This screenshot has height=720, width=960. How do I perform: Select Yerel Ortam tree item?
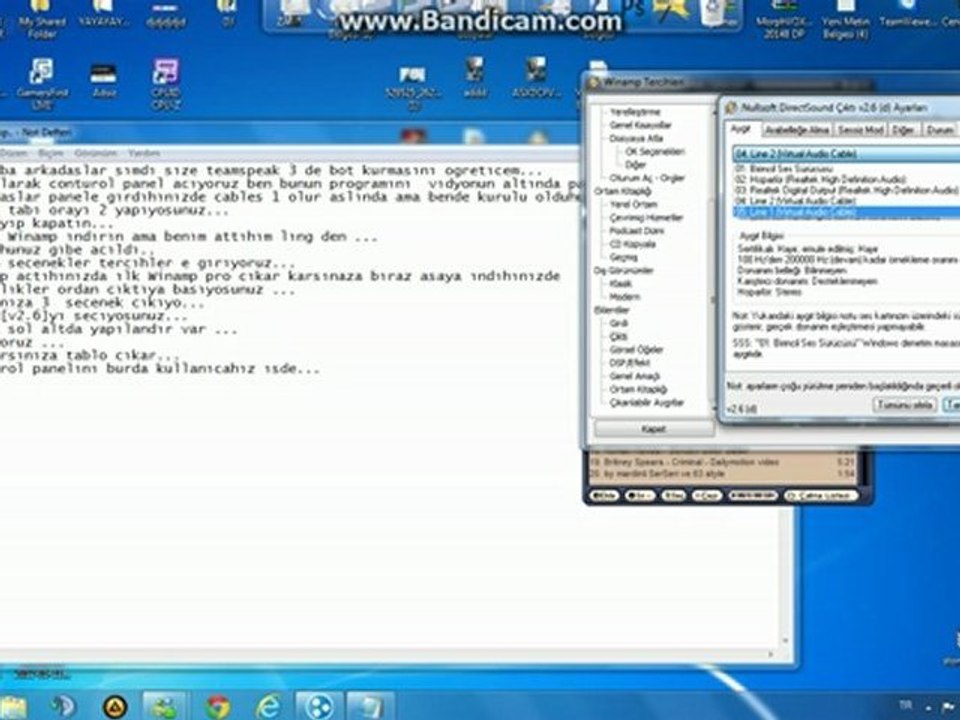633,204
